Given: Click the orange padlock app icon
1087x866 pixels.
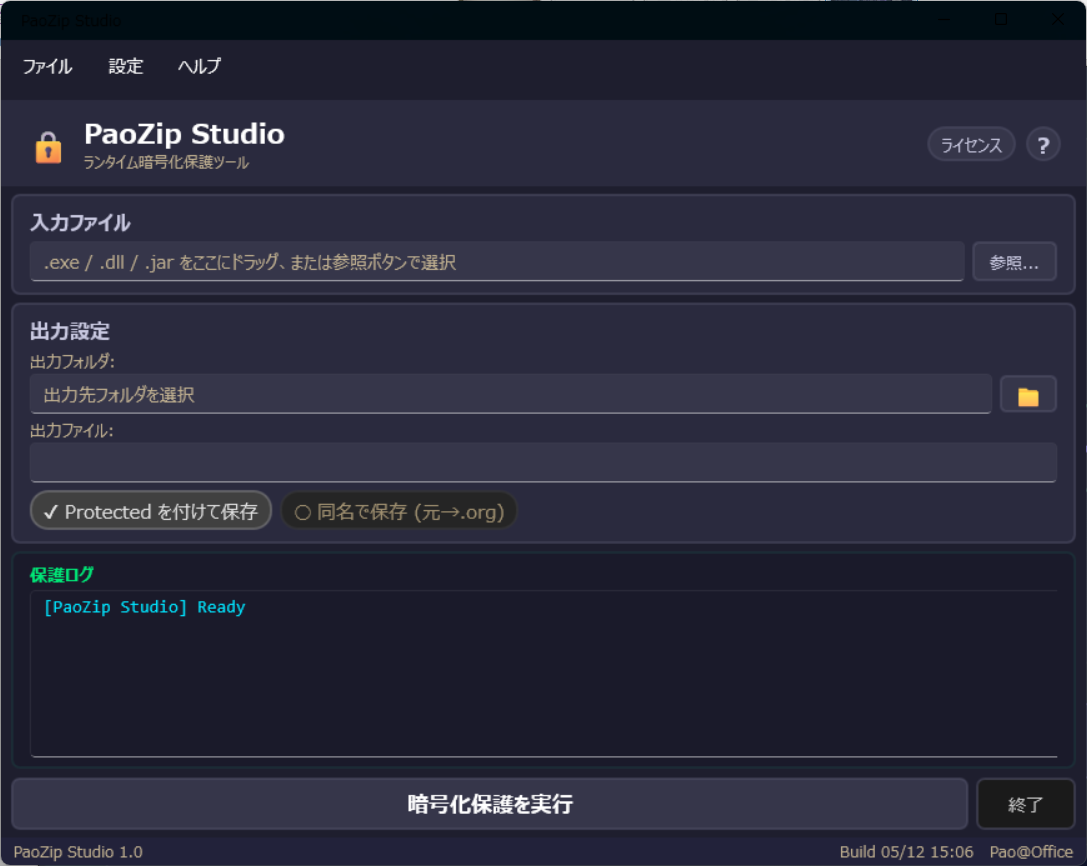Looking at the screenshot, I should [48, 147].
